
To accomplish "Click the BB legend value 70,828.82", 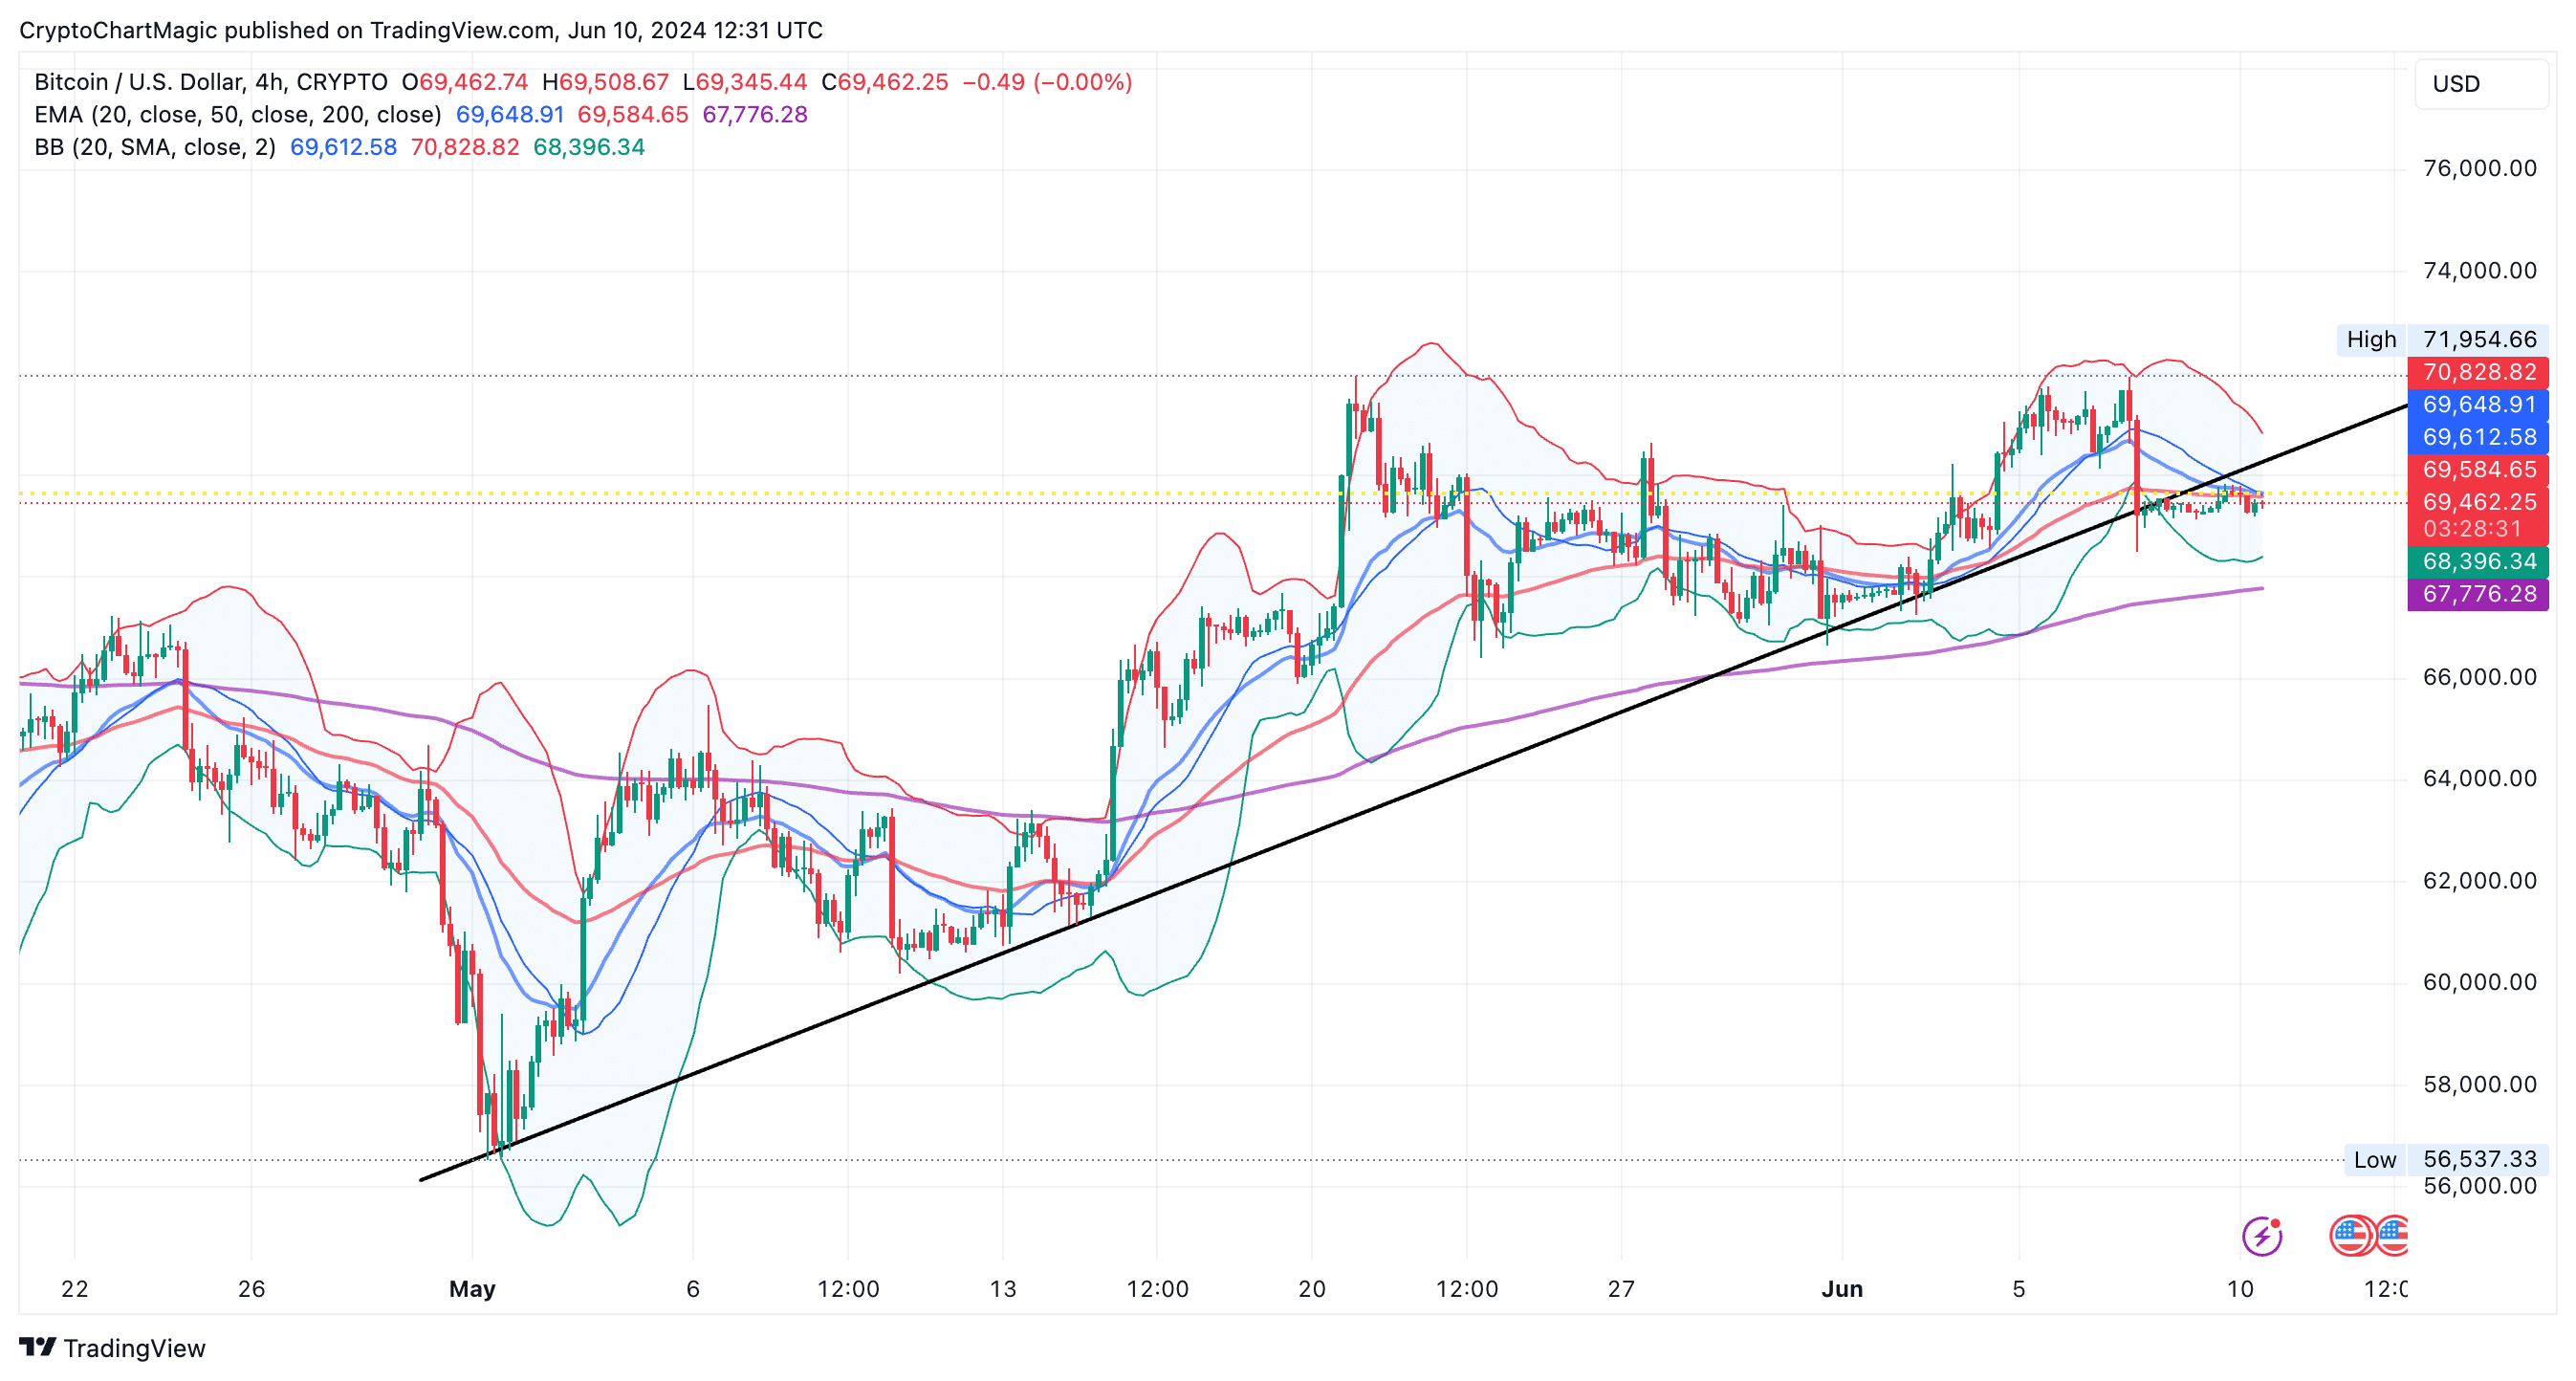I will click(x=465, y=148).
